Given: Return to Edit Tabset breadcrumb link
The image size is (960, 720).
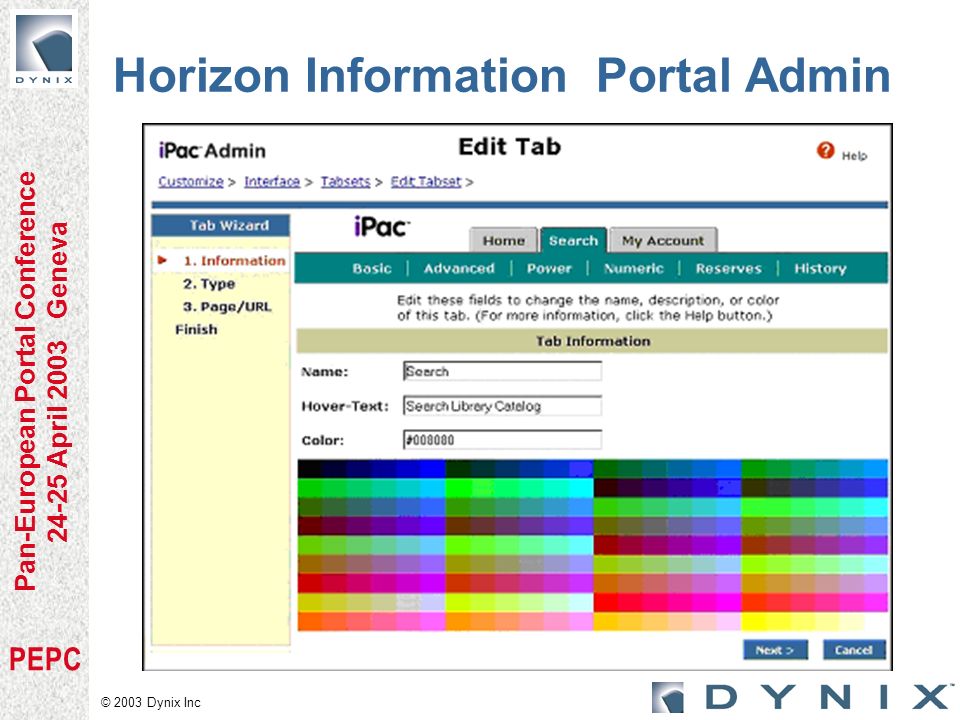Looking at the screenshot, I should click(x=426, y=182).
